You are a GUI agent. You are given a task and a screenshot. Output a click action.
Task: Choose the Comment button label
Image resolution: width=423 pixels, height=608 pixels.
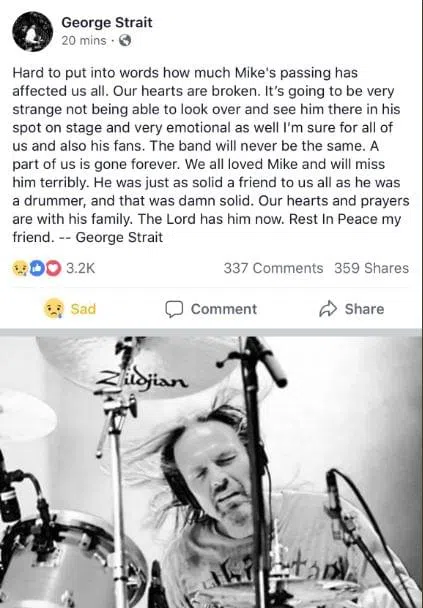click(x=224, y=309)
